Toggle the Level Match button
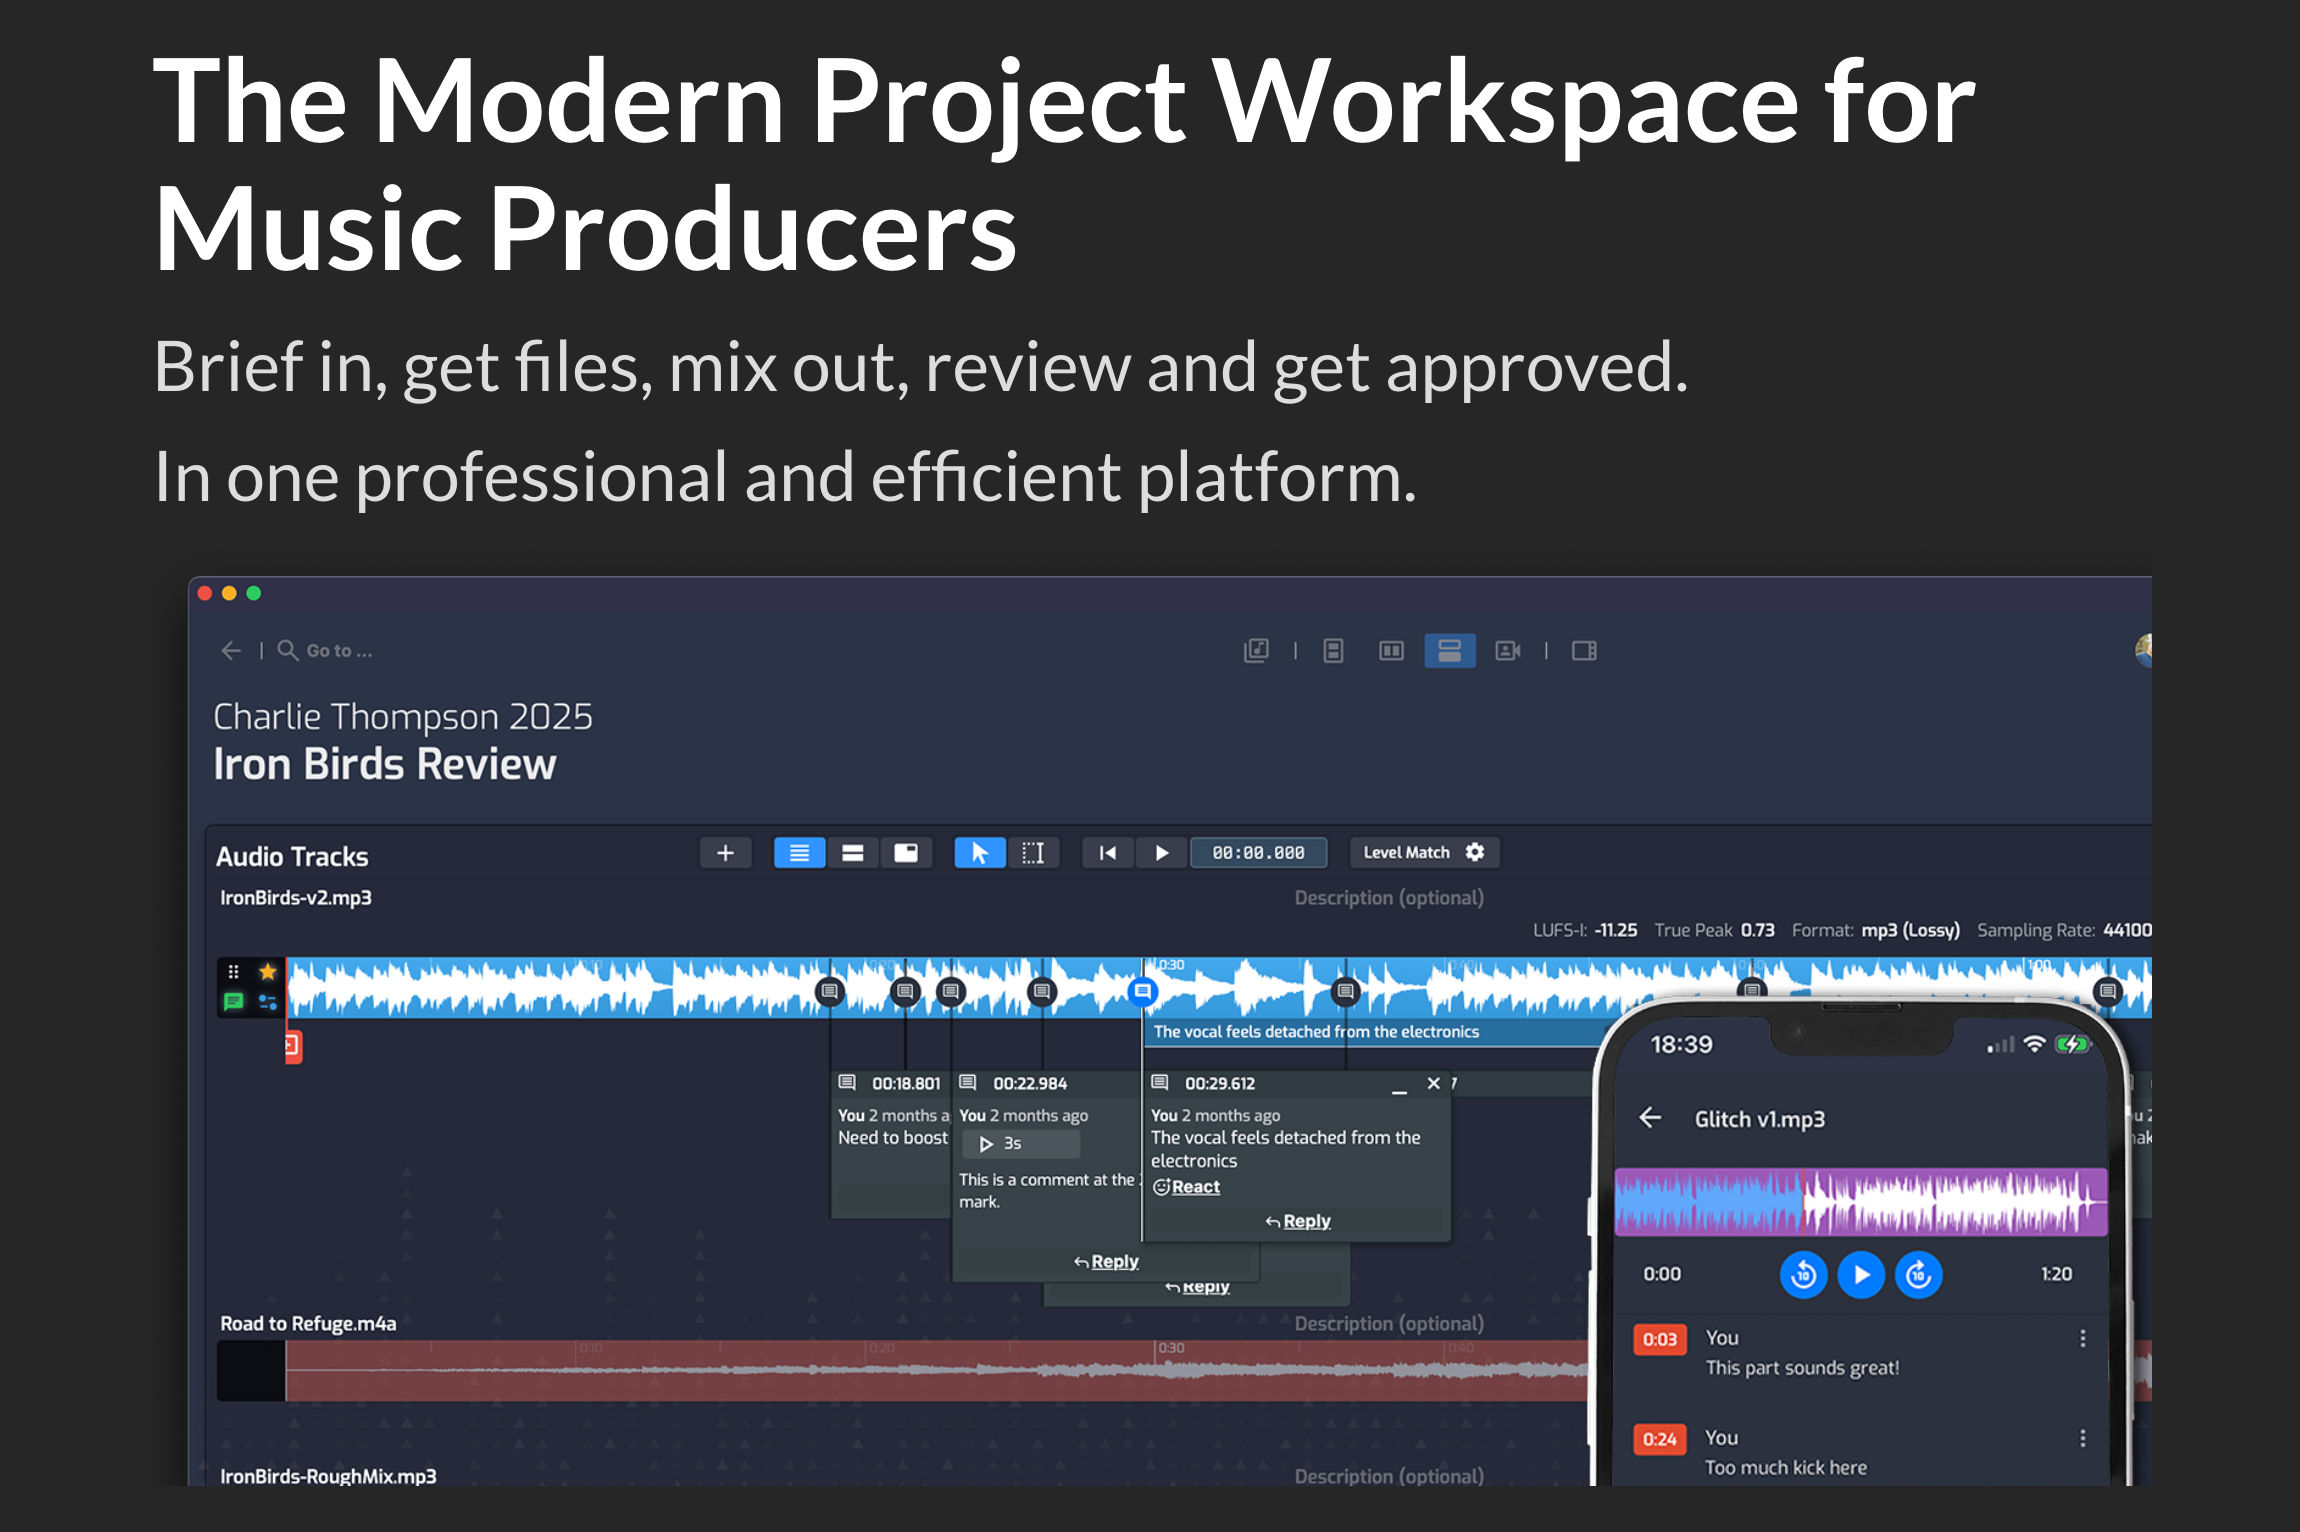2300x1532 pixels. tap(1406, 853)
